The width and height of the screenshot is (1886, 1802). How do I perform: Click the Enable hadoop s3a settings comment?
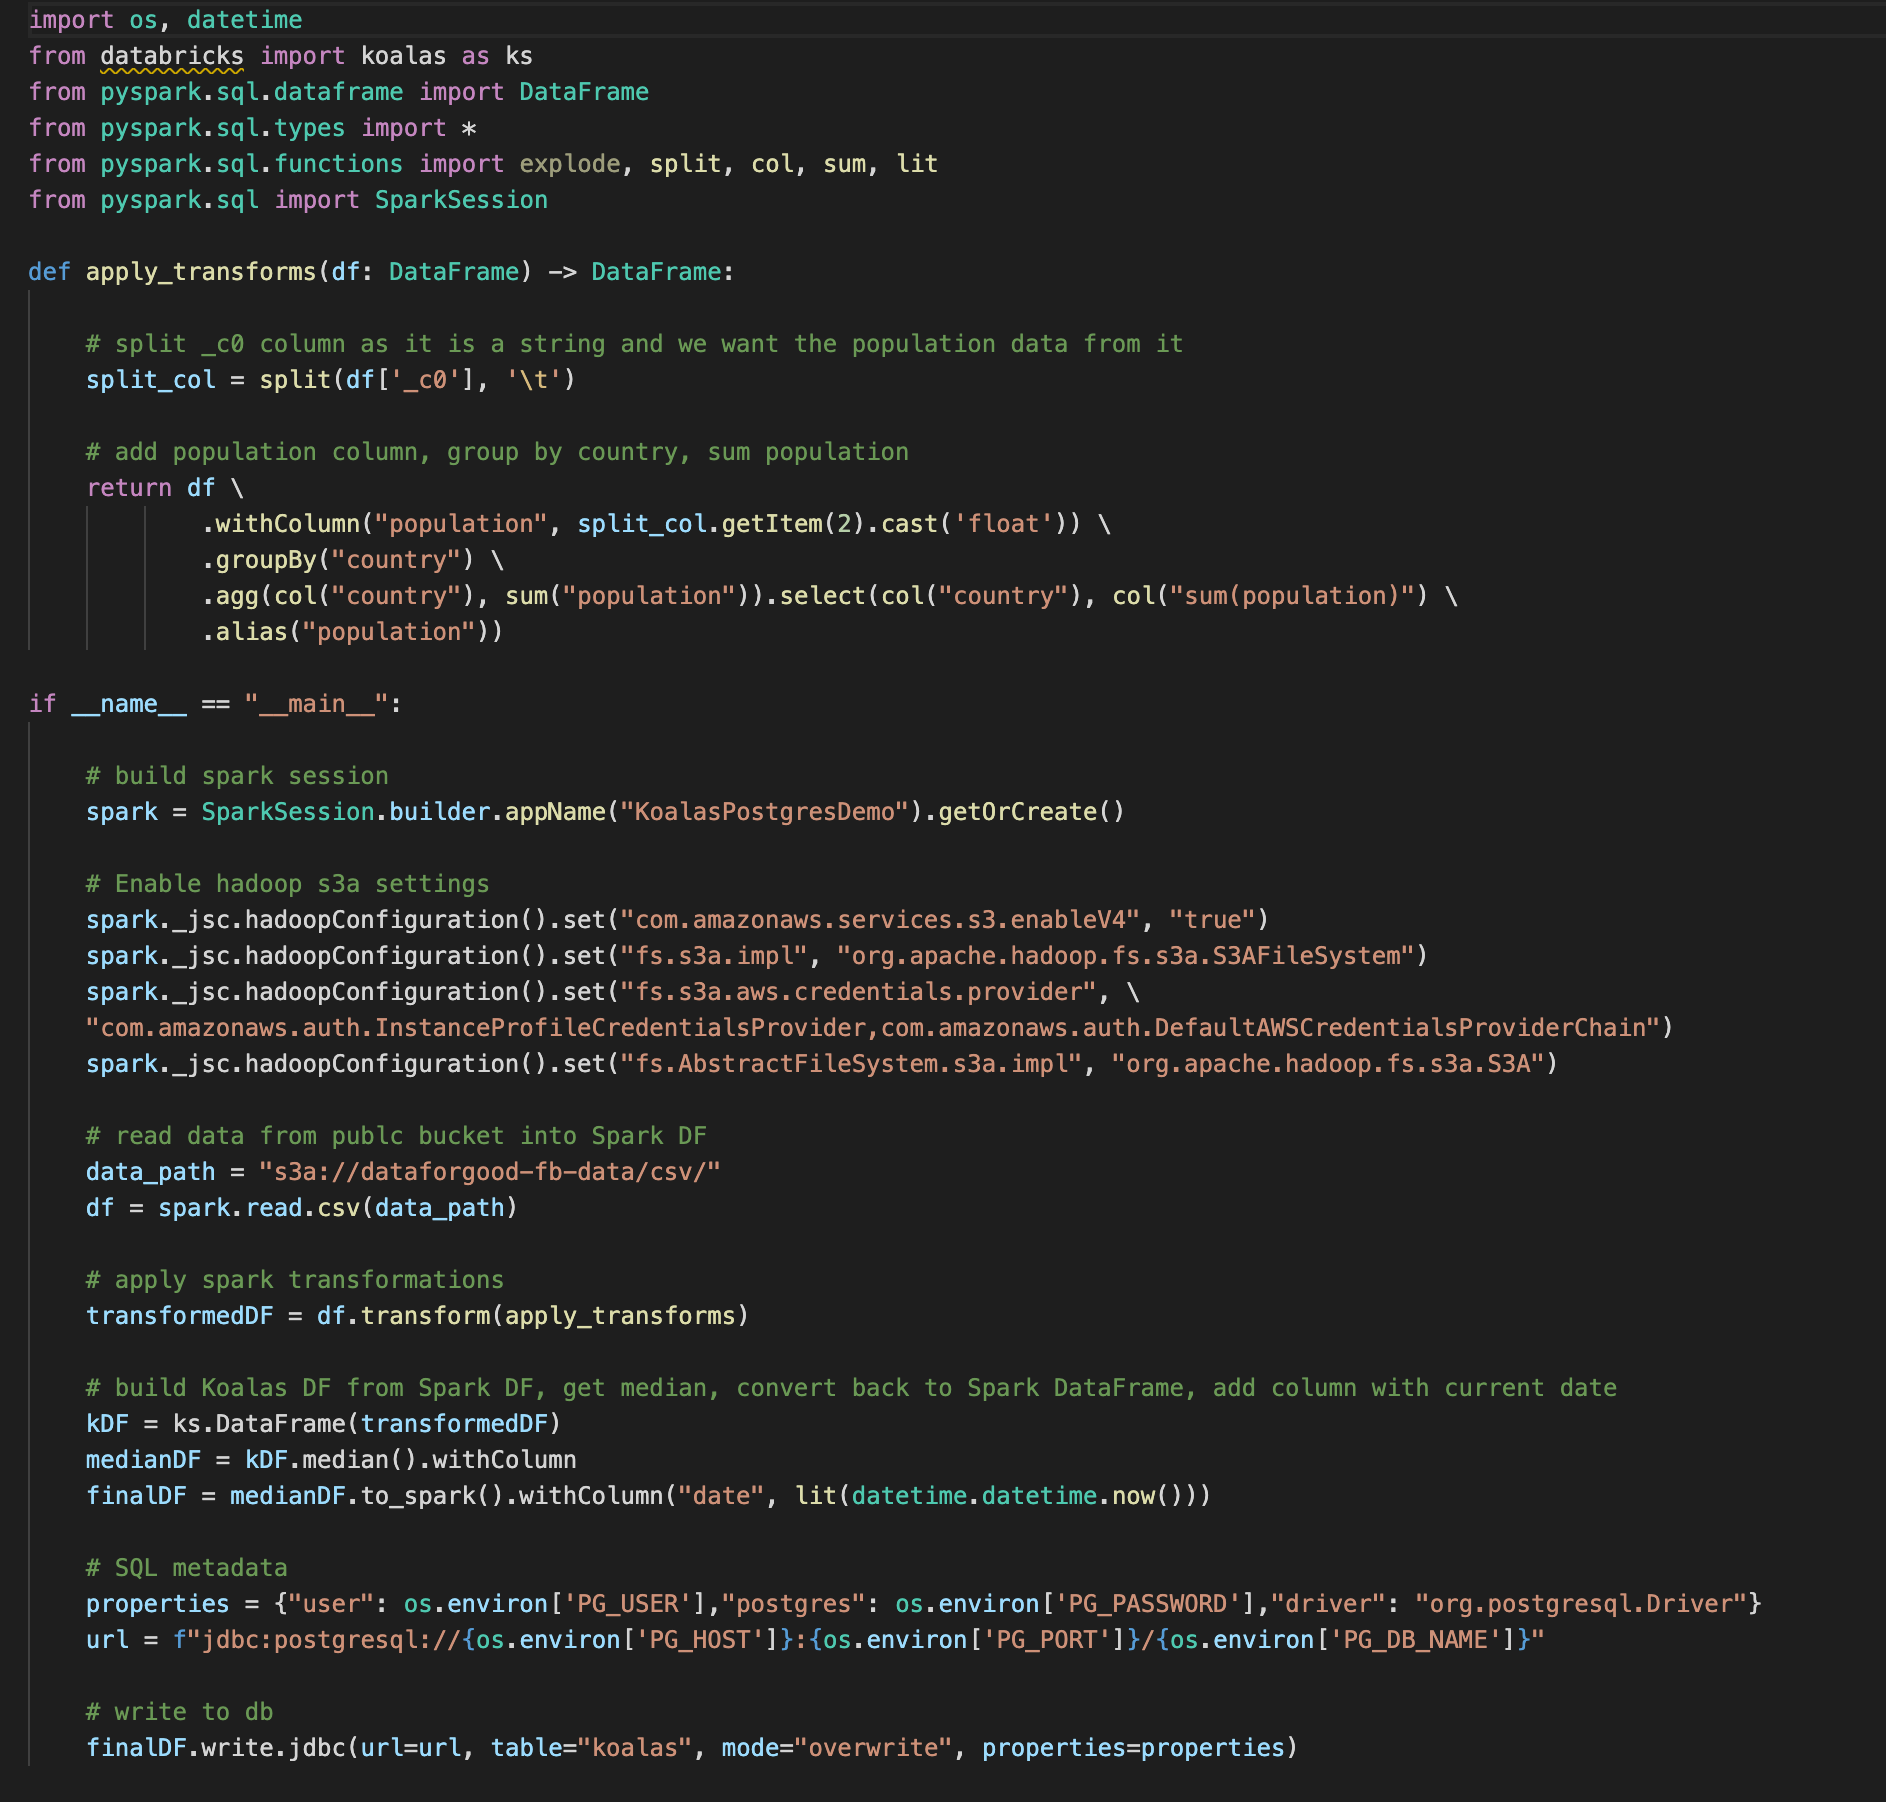pos(287,883)
